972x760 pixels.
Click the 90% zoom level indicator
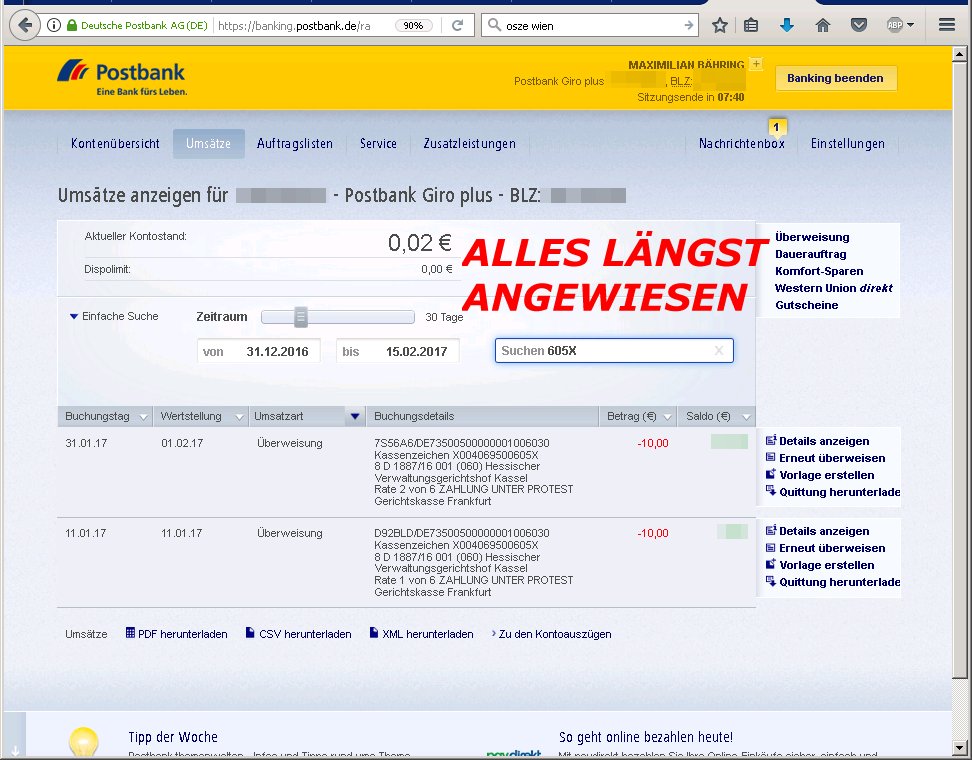point(413,25)
